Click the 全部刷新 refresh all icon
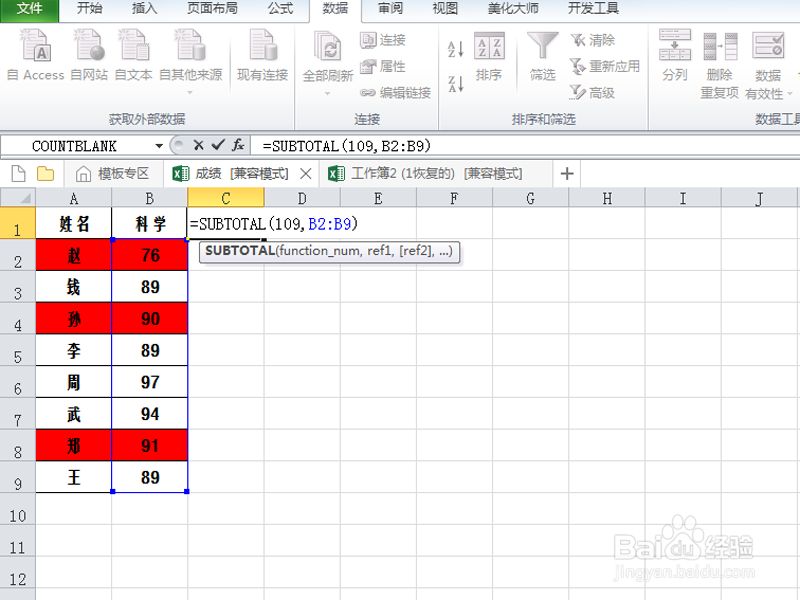This screenshot has height=600, width=800. pos(328,47)
